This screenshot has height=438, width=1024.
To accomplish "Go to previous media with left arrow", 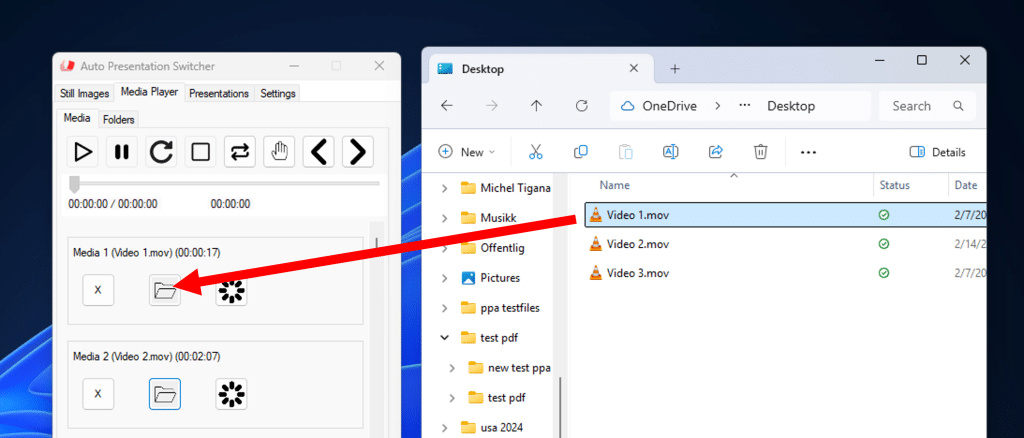I will coord(318,152).
